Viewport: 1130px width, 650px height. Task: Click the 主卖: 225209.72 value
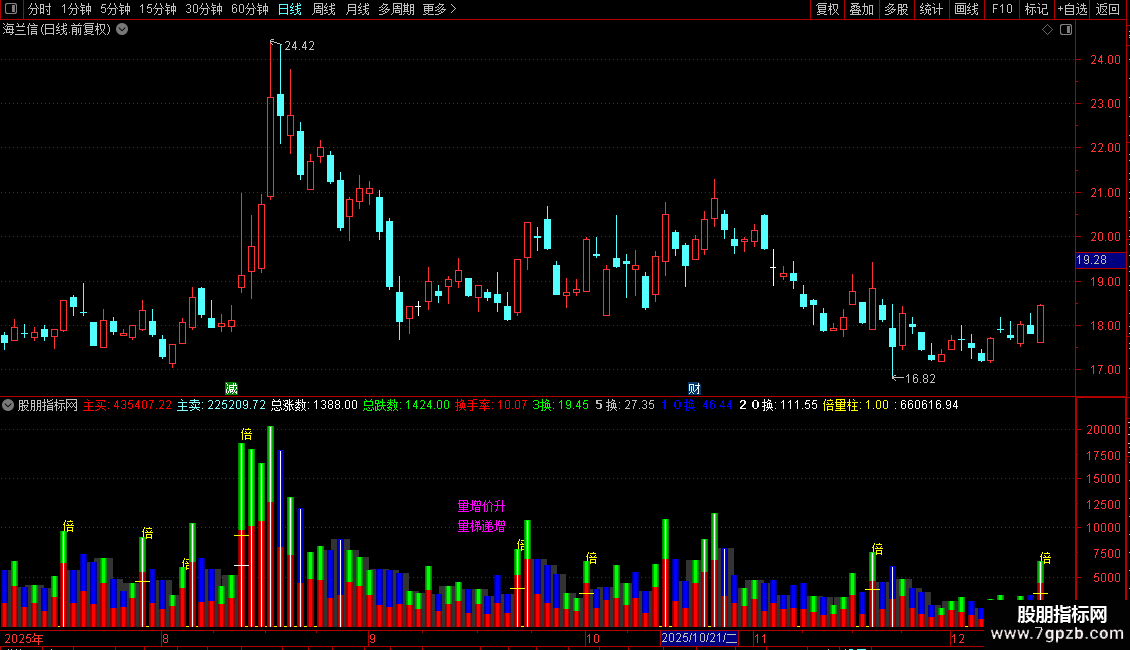point(221,405)
